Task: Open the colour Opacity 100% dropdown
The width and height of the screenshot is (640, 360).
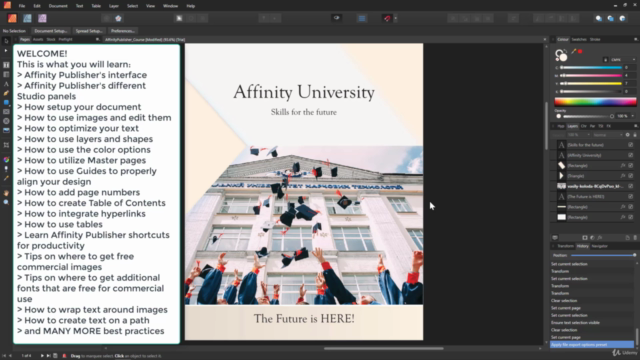Action: pyautogui.click(x=633, y=116)
